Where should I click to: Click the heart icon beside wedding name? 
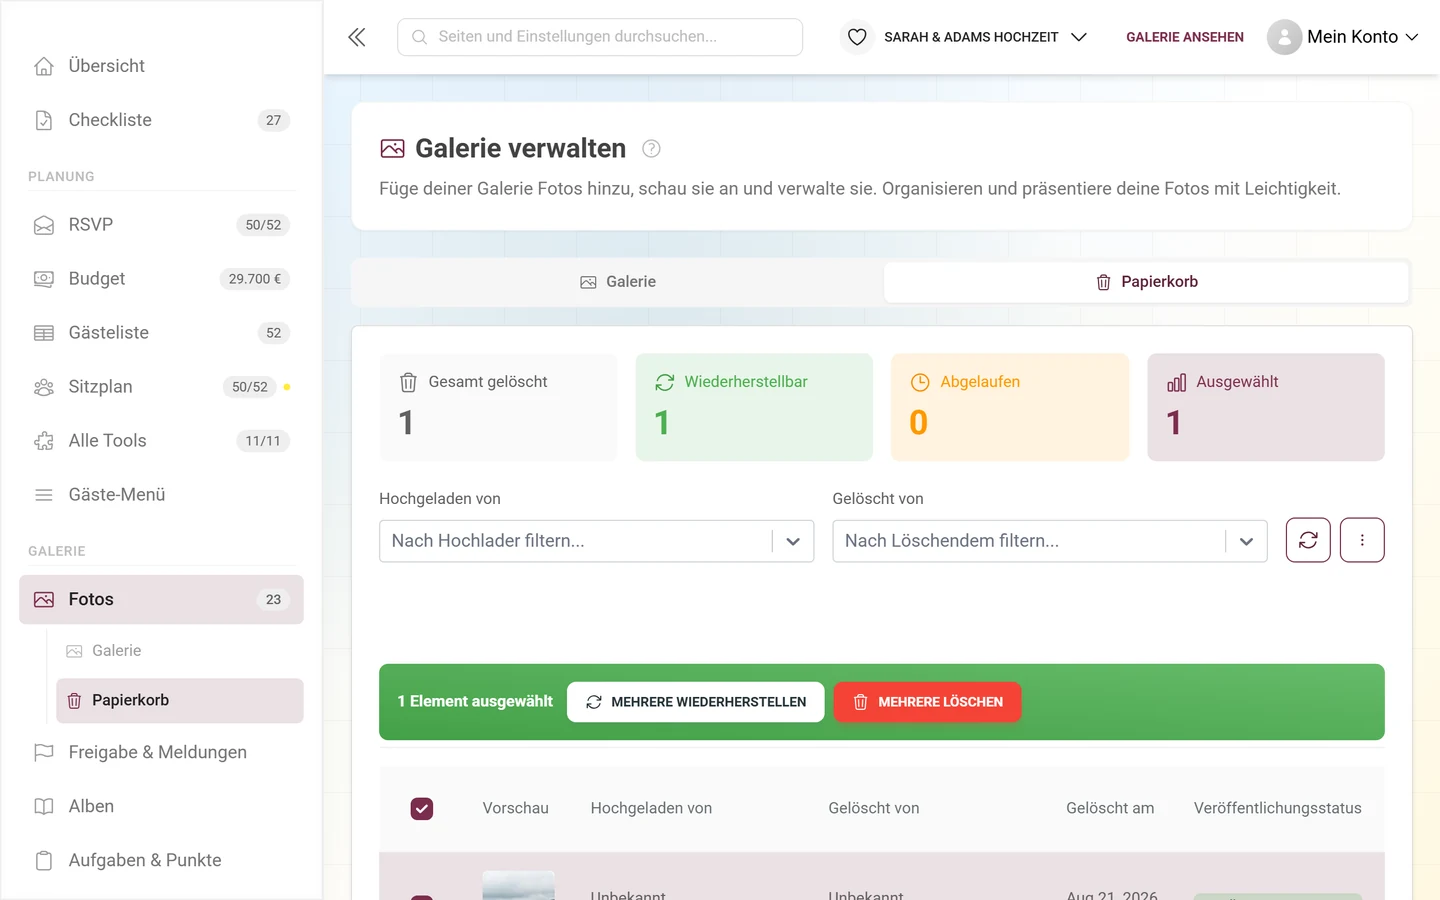point(857,37)
